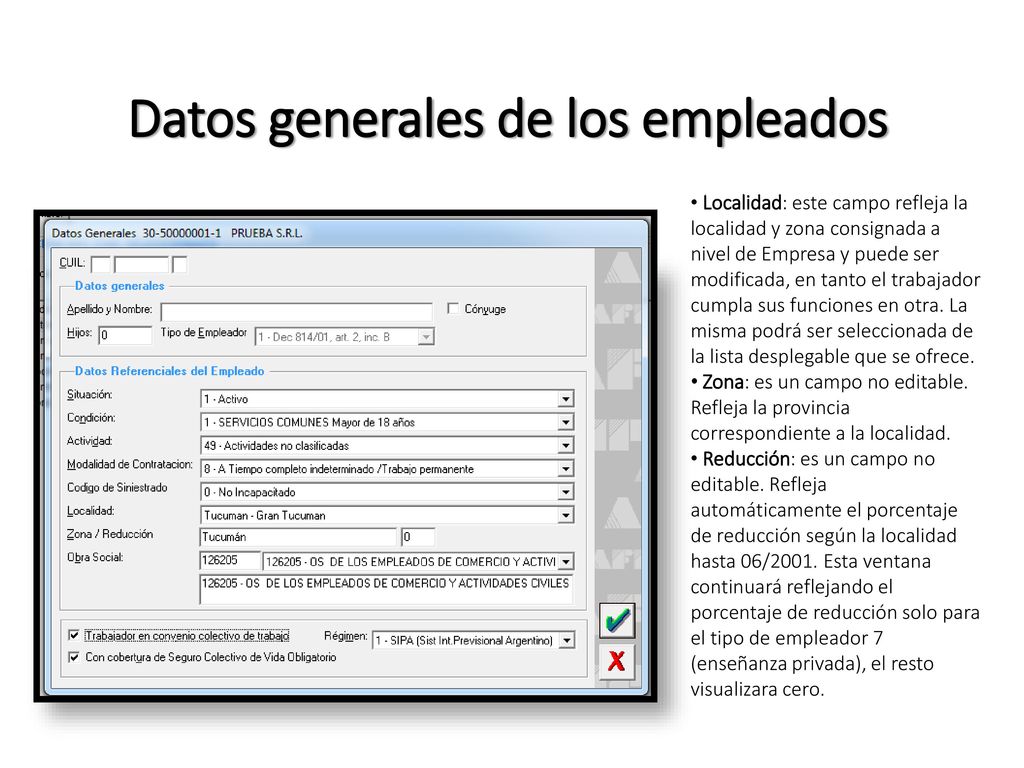Cancel with the red X button
Screen dimensions: 1024x768
(616, 661)
